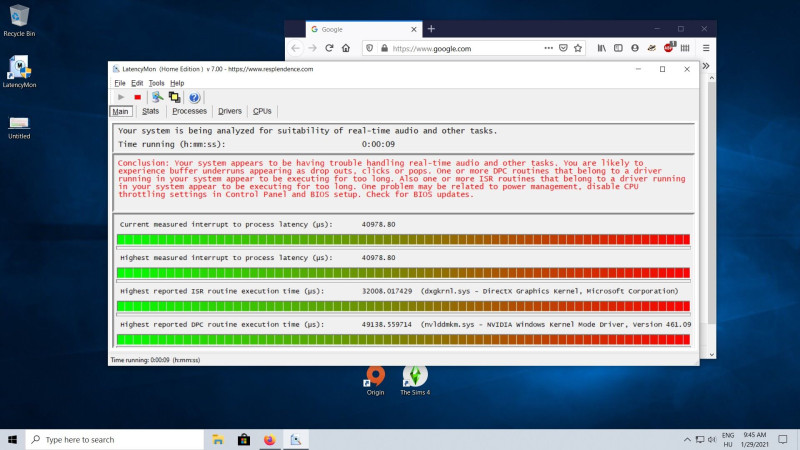Open page actions three-dot menu in Firefox
Image resolution: width=800 pixels, height=450 pixels.
(x=548, y=48)
